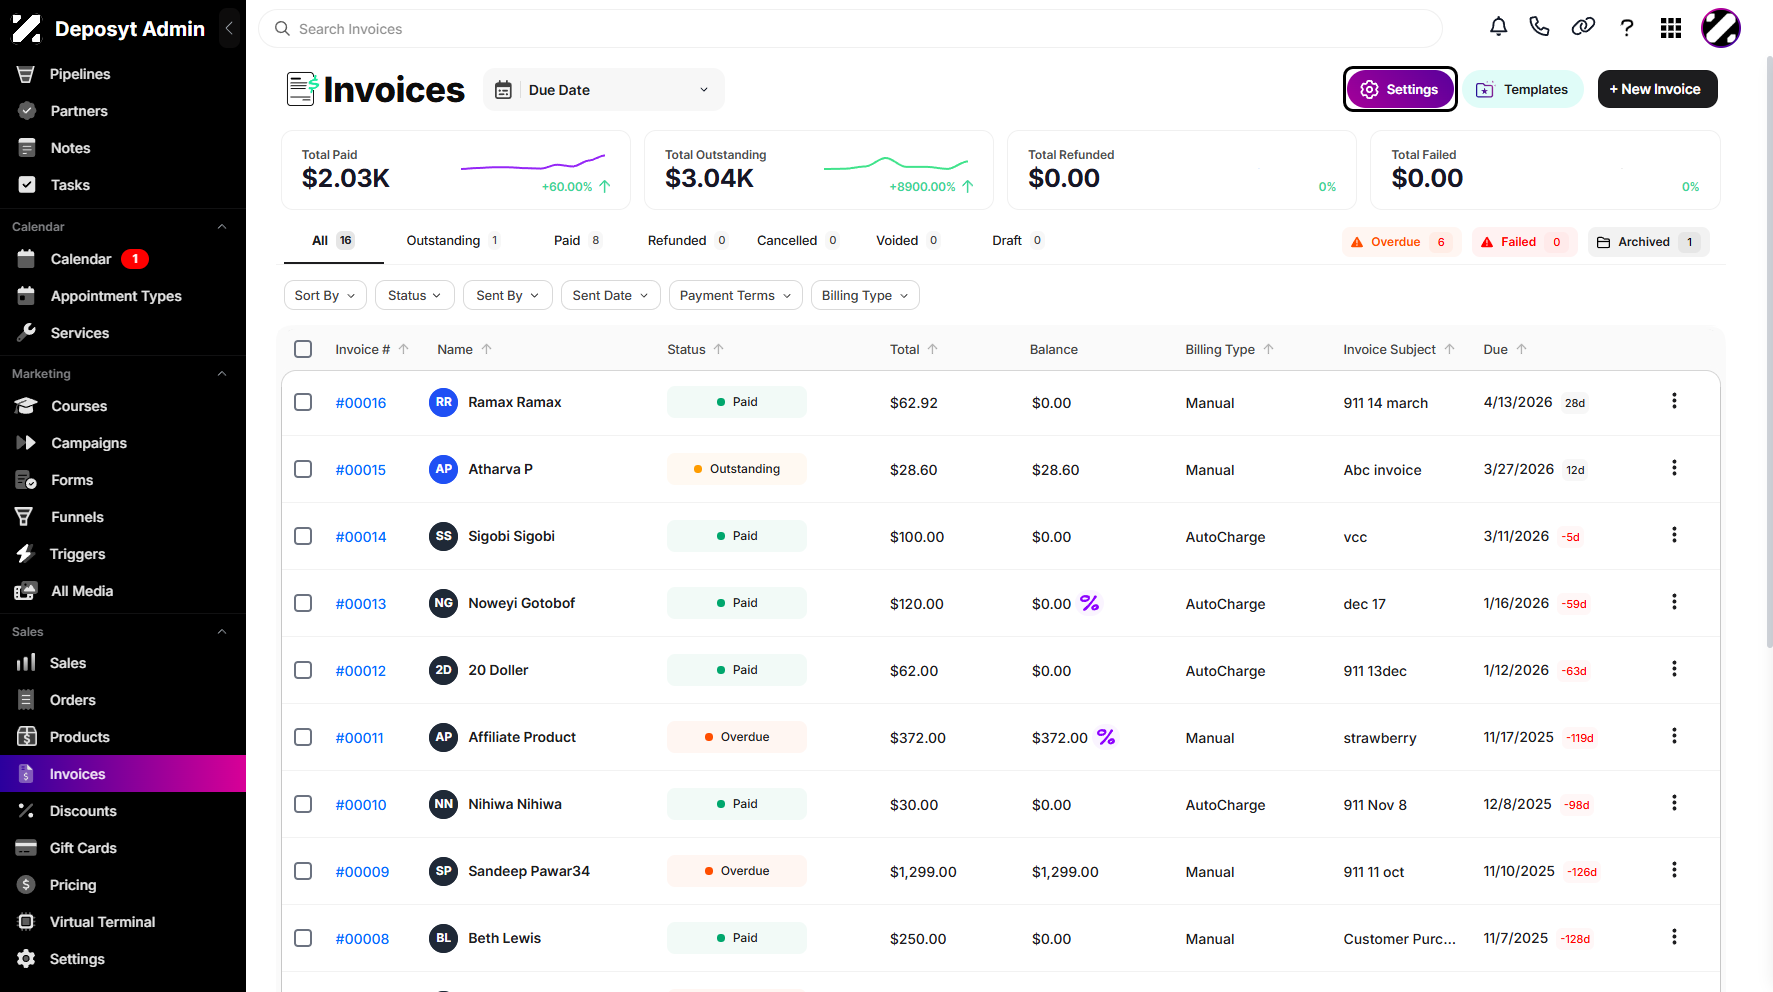Open invoice Settings button
1773x992 pixels.
pos(1400,89)
